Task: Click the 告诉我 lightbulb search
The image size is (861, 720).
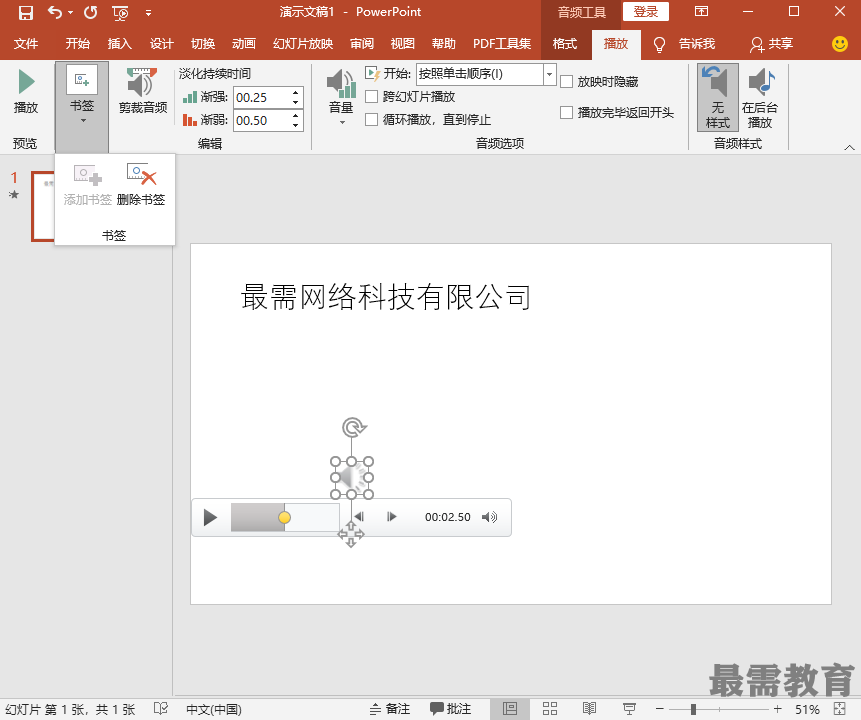Action: tap(686, 44)
